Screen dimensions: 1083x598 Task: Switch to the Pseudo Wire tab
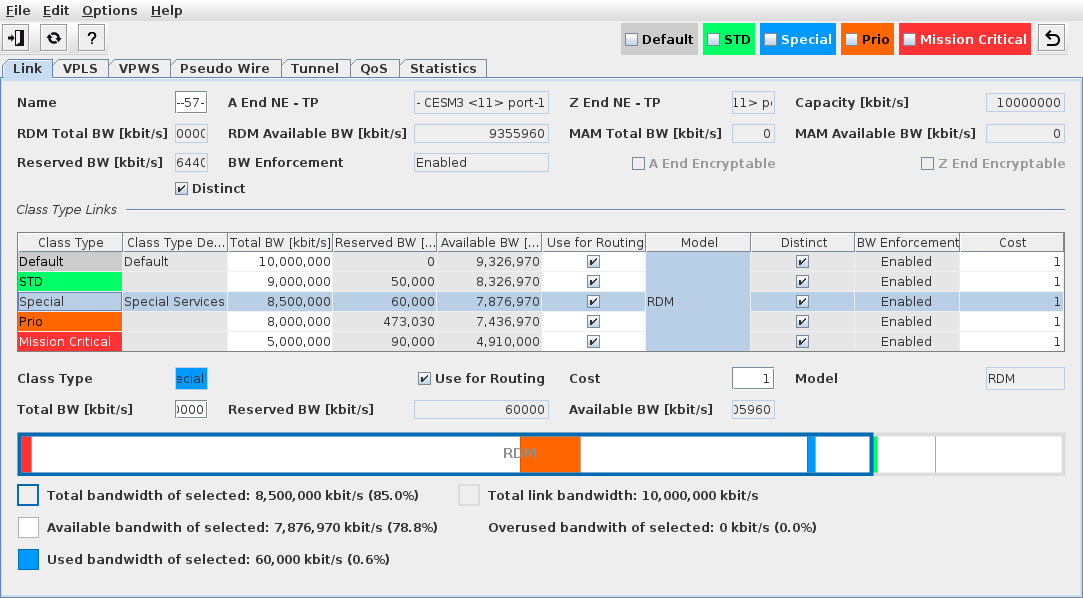click(x=225, y=69)
